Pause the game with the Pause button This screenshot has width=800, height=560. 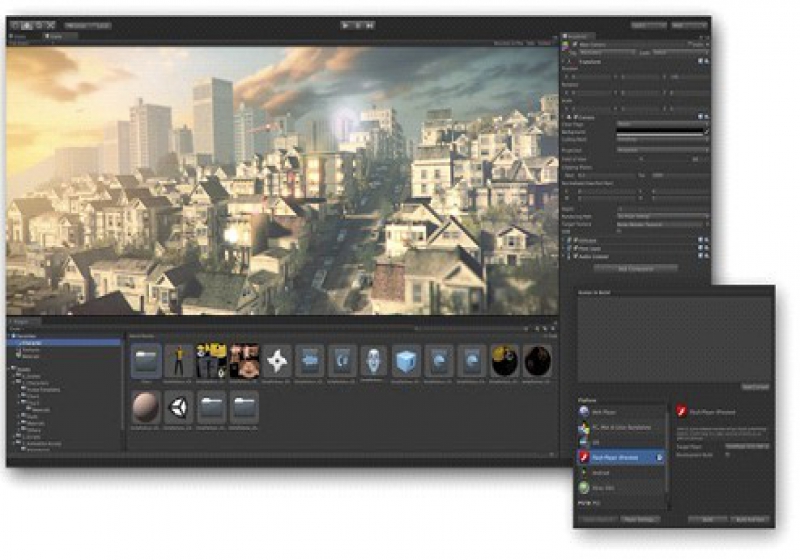click(x=358, y=24)
